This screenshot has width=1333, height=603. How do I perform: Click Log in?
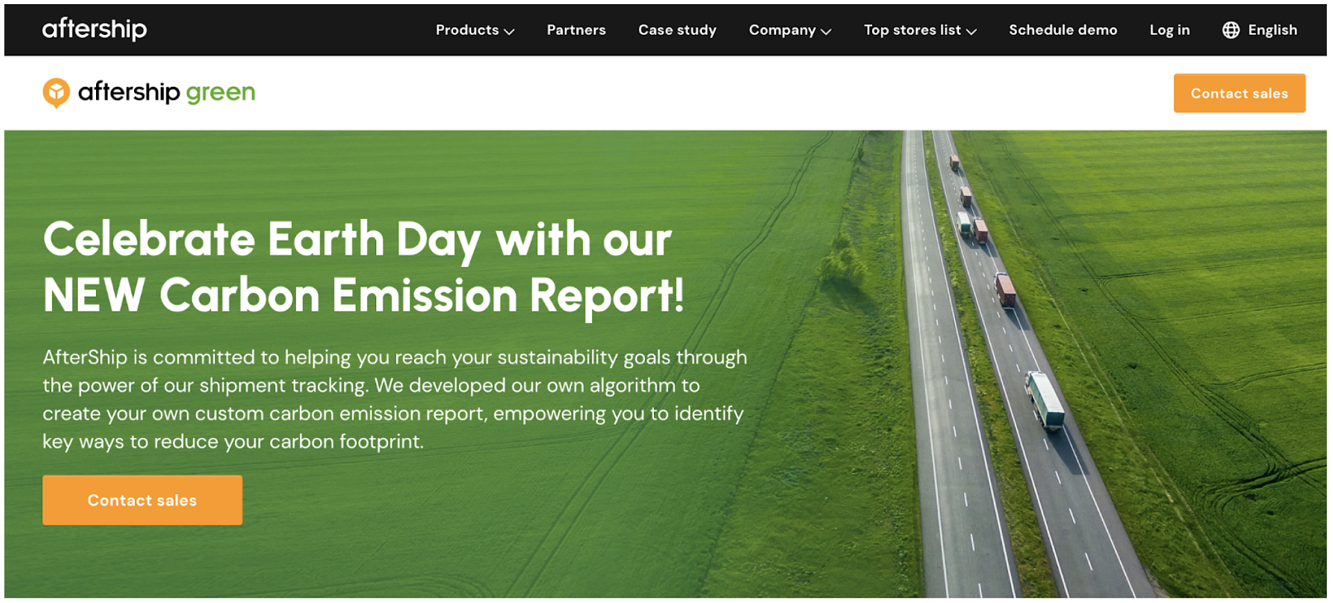point(1169,30)
